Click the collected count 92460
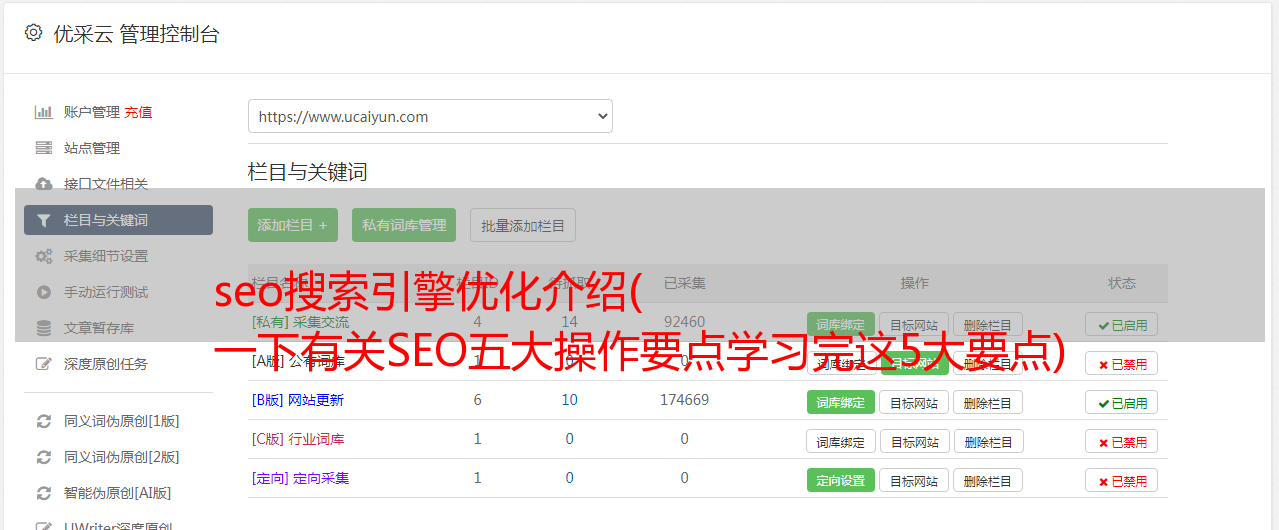This screenshot has width=1279, height=530. coord(684,322)
